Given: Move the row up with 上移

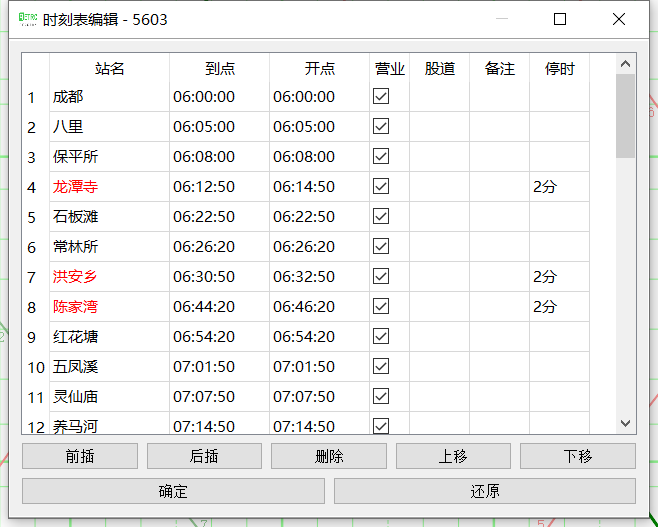Looking at the screenshot, I should pyautogui.click(x=453, y=456).
